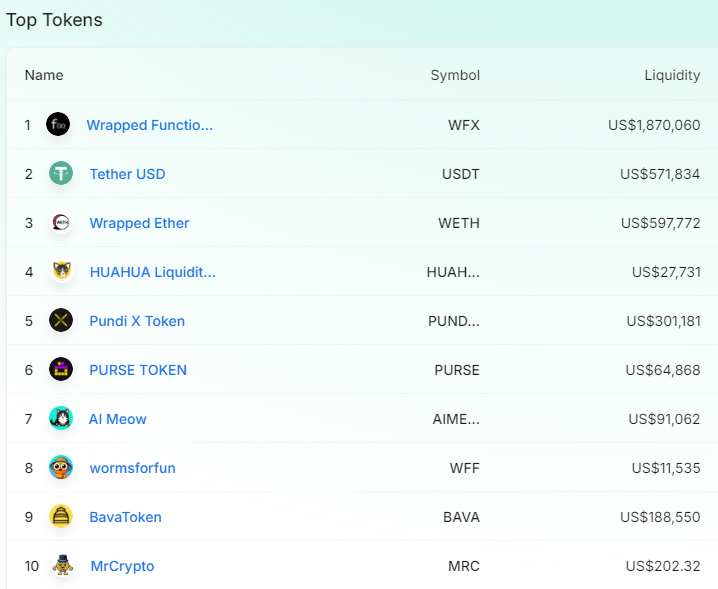
Task: Click the Wrapped Ether token logo
Action: tap(61, 222)
